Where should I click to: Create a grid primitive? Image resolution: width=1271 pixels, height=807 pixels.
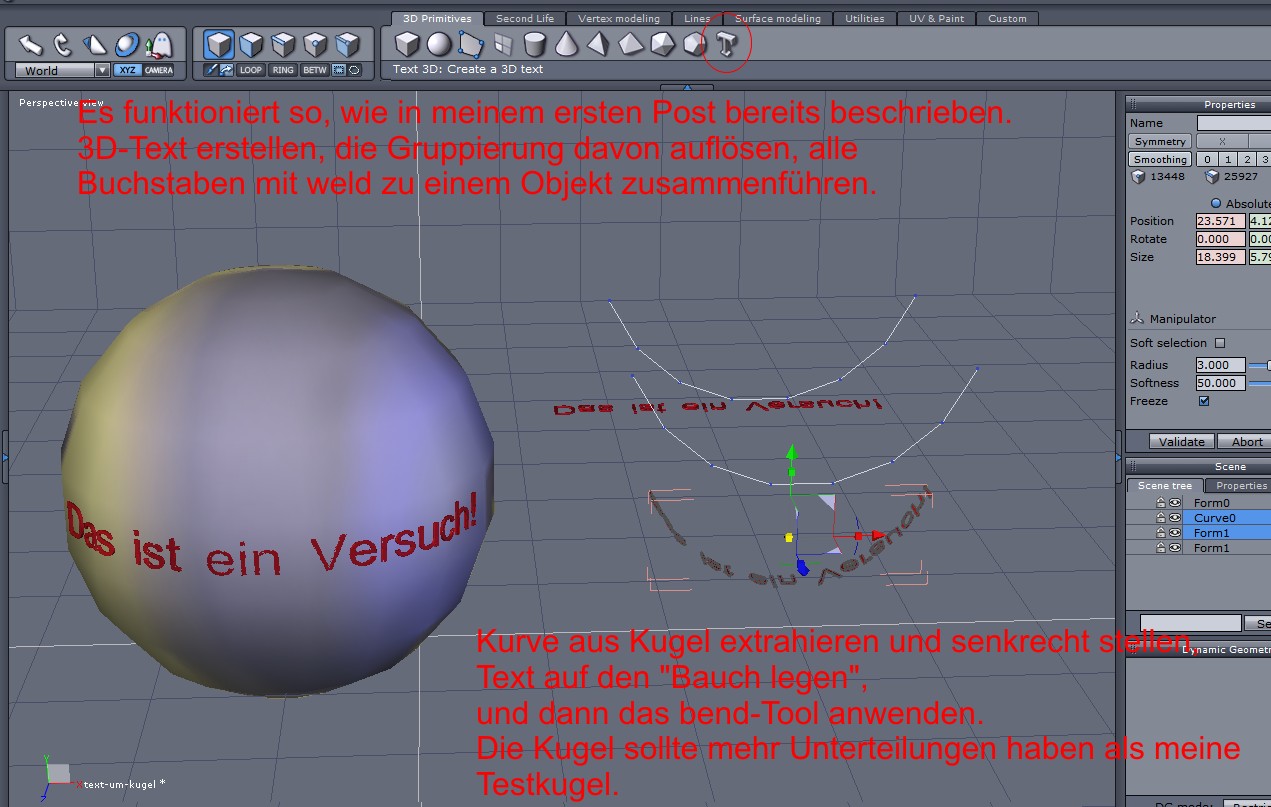coord(503,44)
